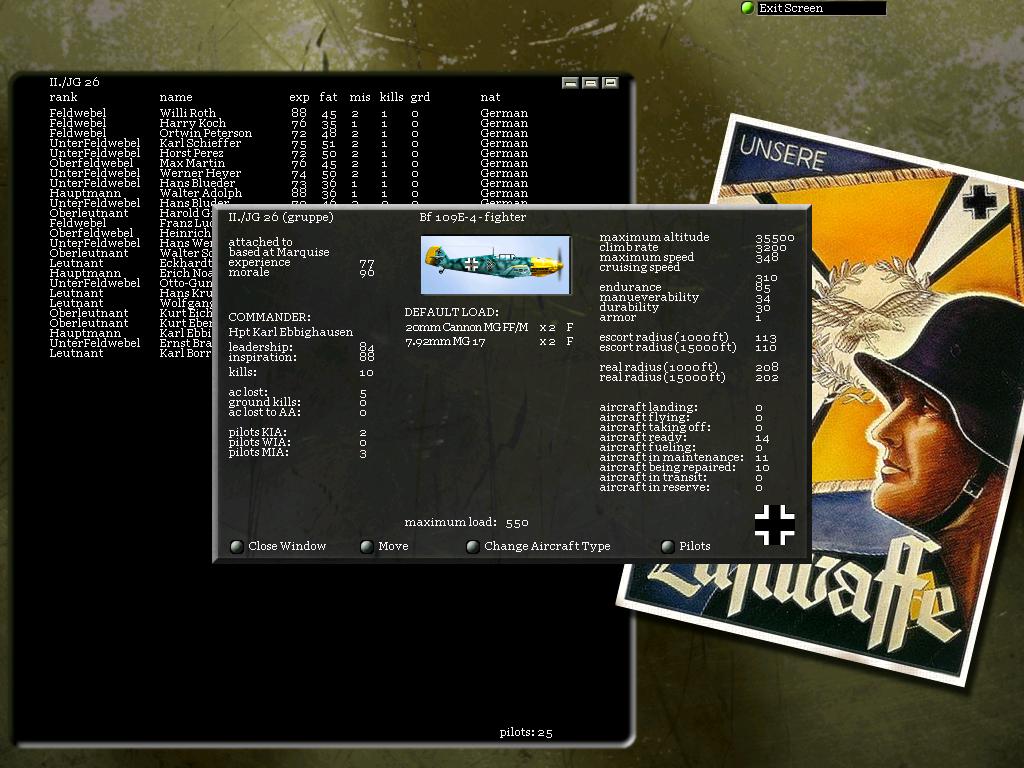The width and height of the screenshot is (1024, 768).
Task: Click the II./JG 26 (gruppe) heading
Action: click(x=281, y=217)
